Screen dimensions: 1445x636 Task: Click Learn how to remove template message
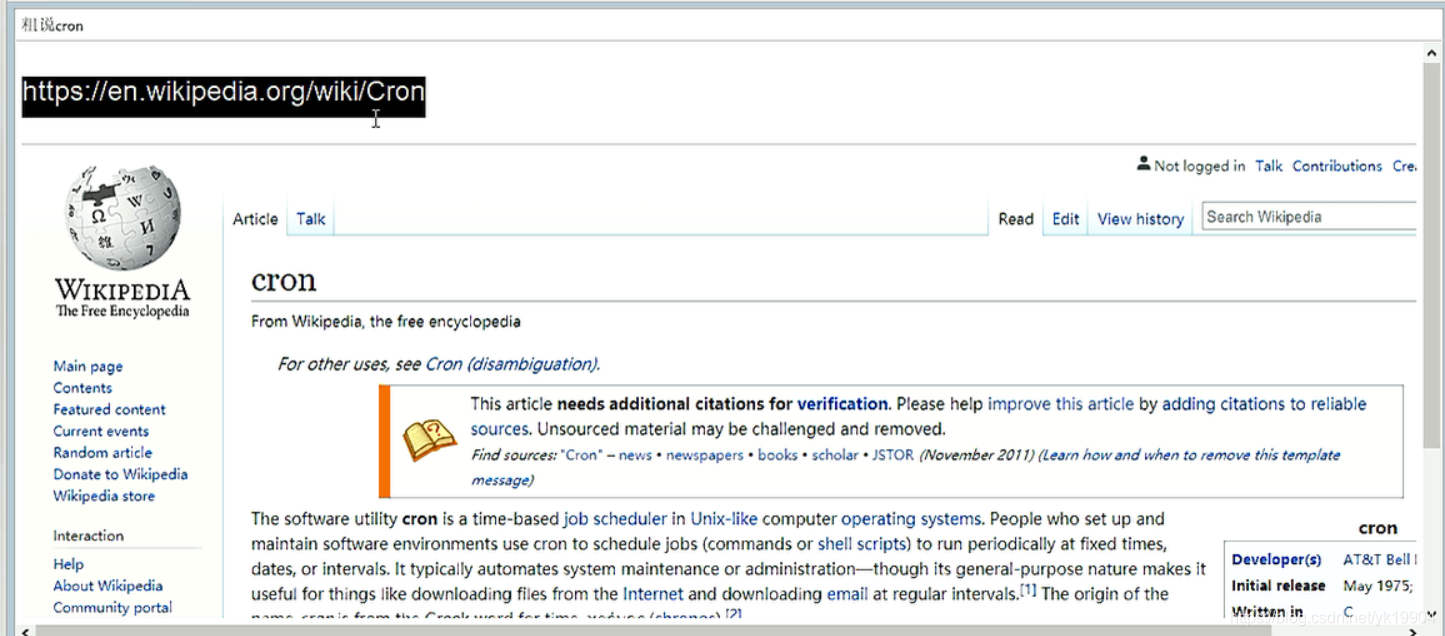905,467
